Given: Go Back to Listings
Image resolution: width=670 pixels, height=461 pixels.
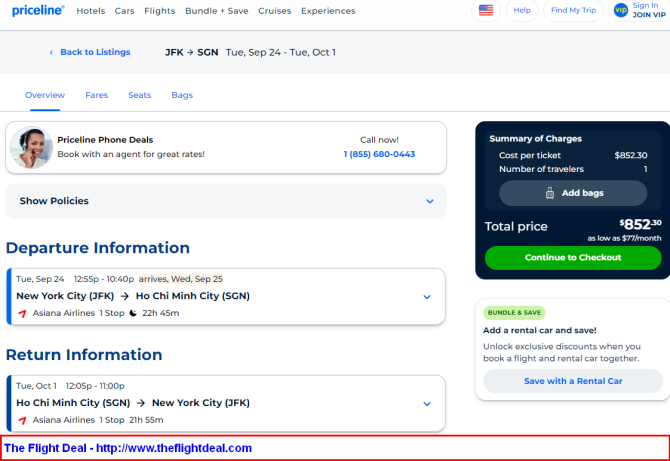Looking at the screenshot, I should tap(95, 52).
